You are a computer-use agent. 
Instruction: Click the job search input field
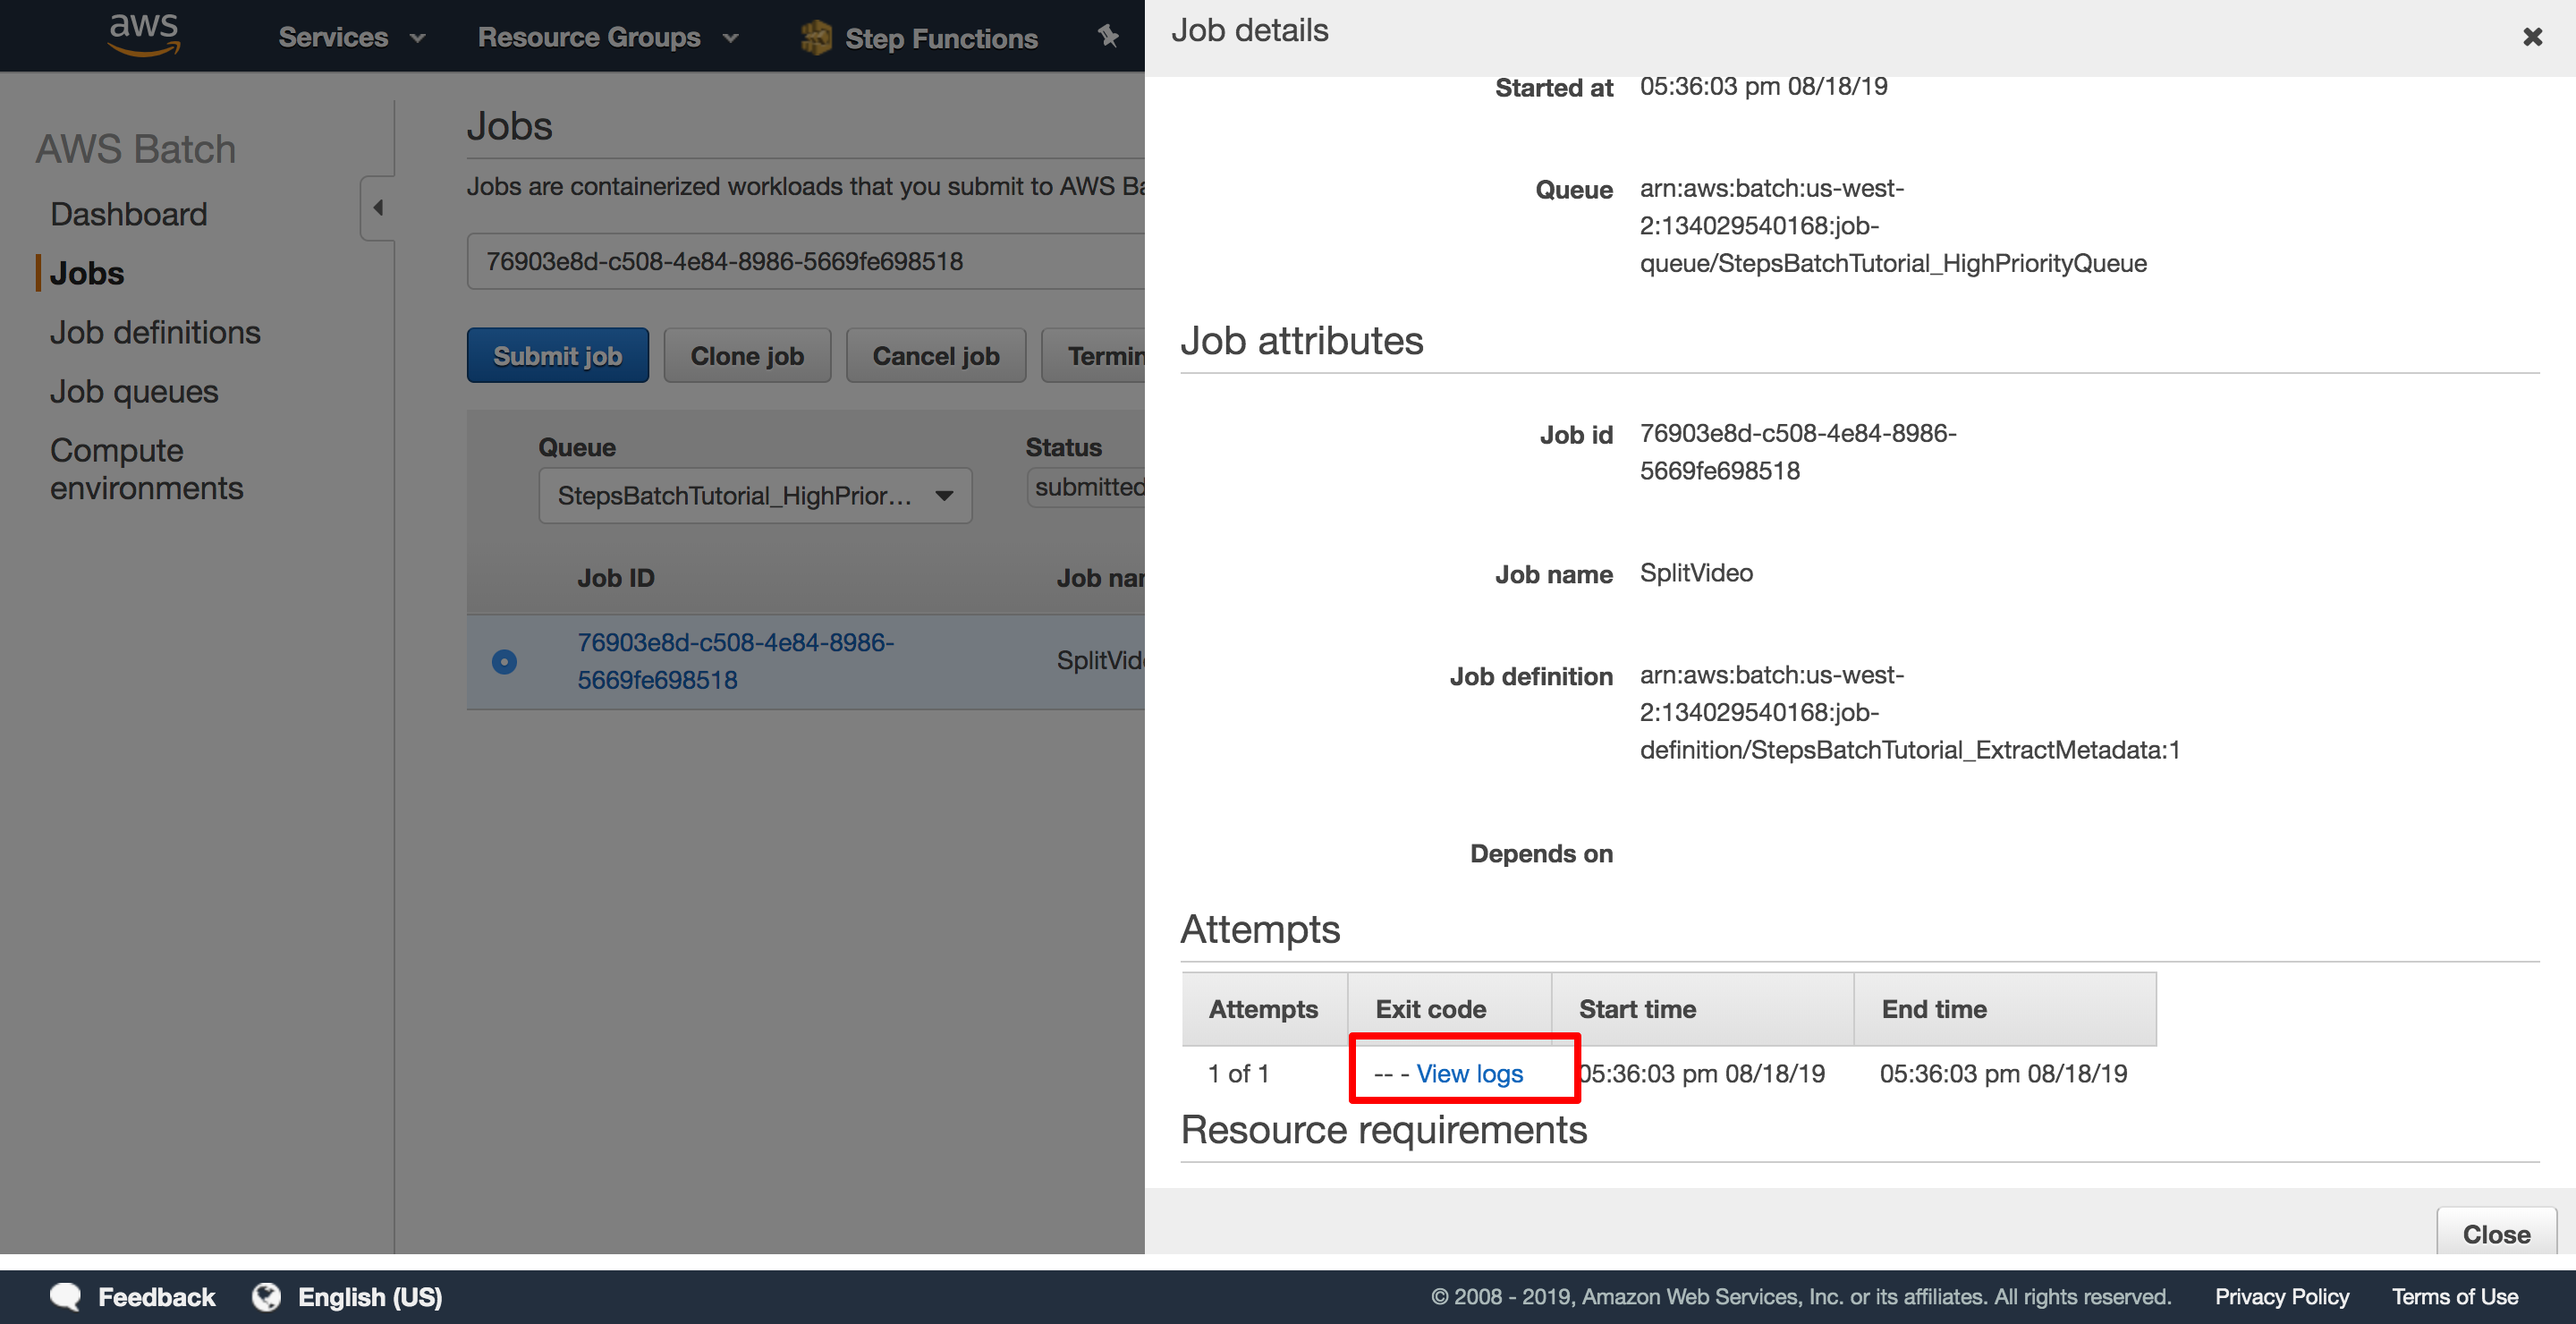806,261
